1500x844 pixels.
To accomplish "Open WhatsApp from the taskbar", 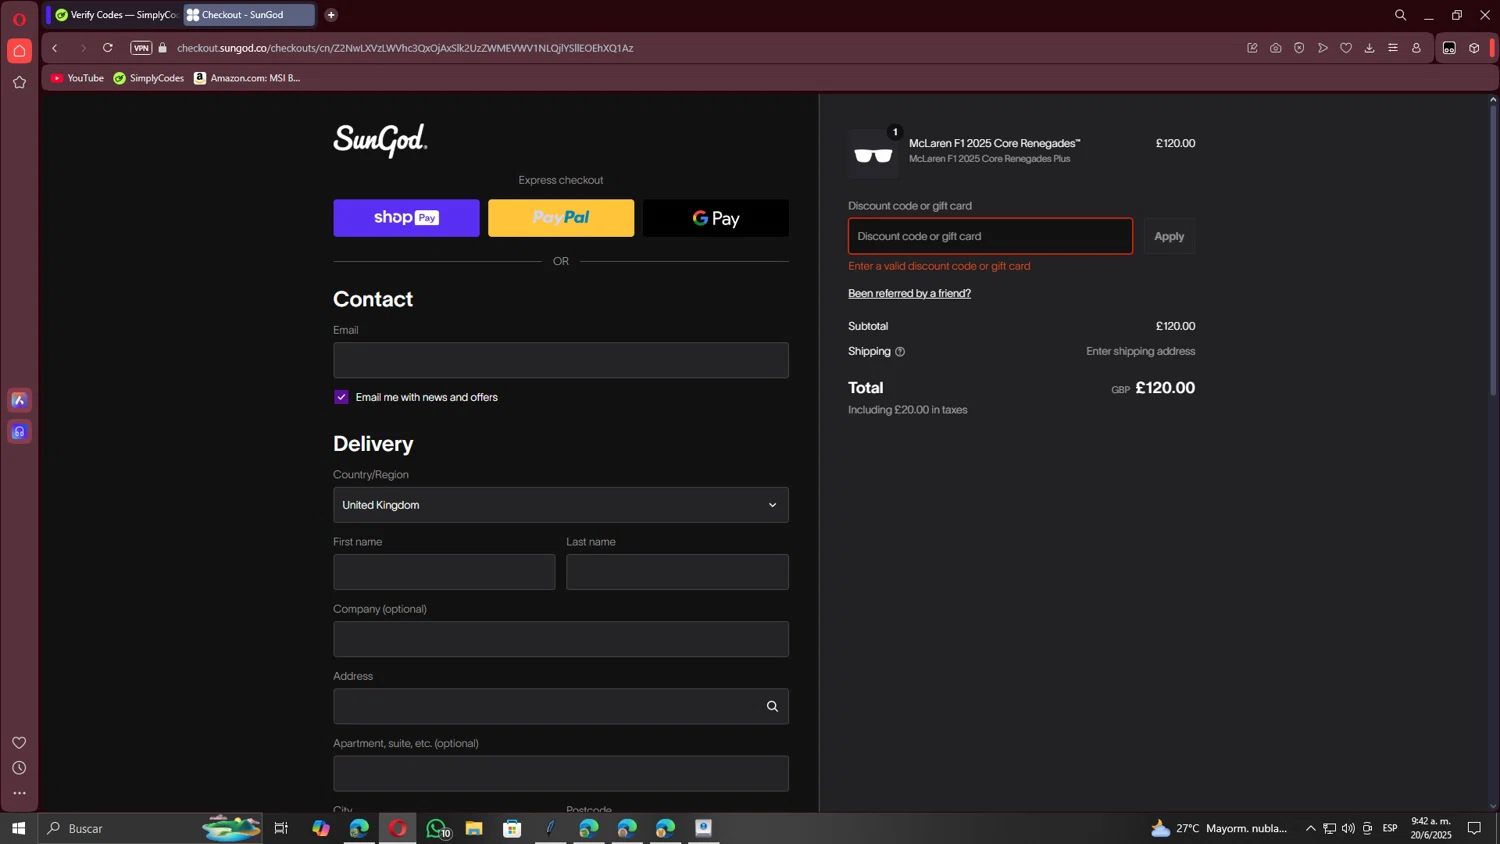I will coord(436,828).
